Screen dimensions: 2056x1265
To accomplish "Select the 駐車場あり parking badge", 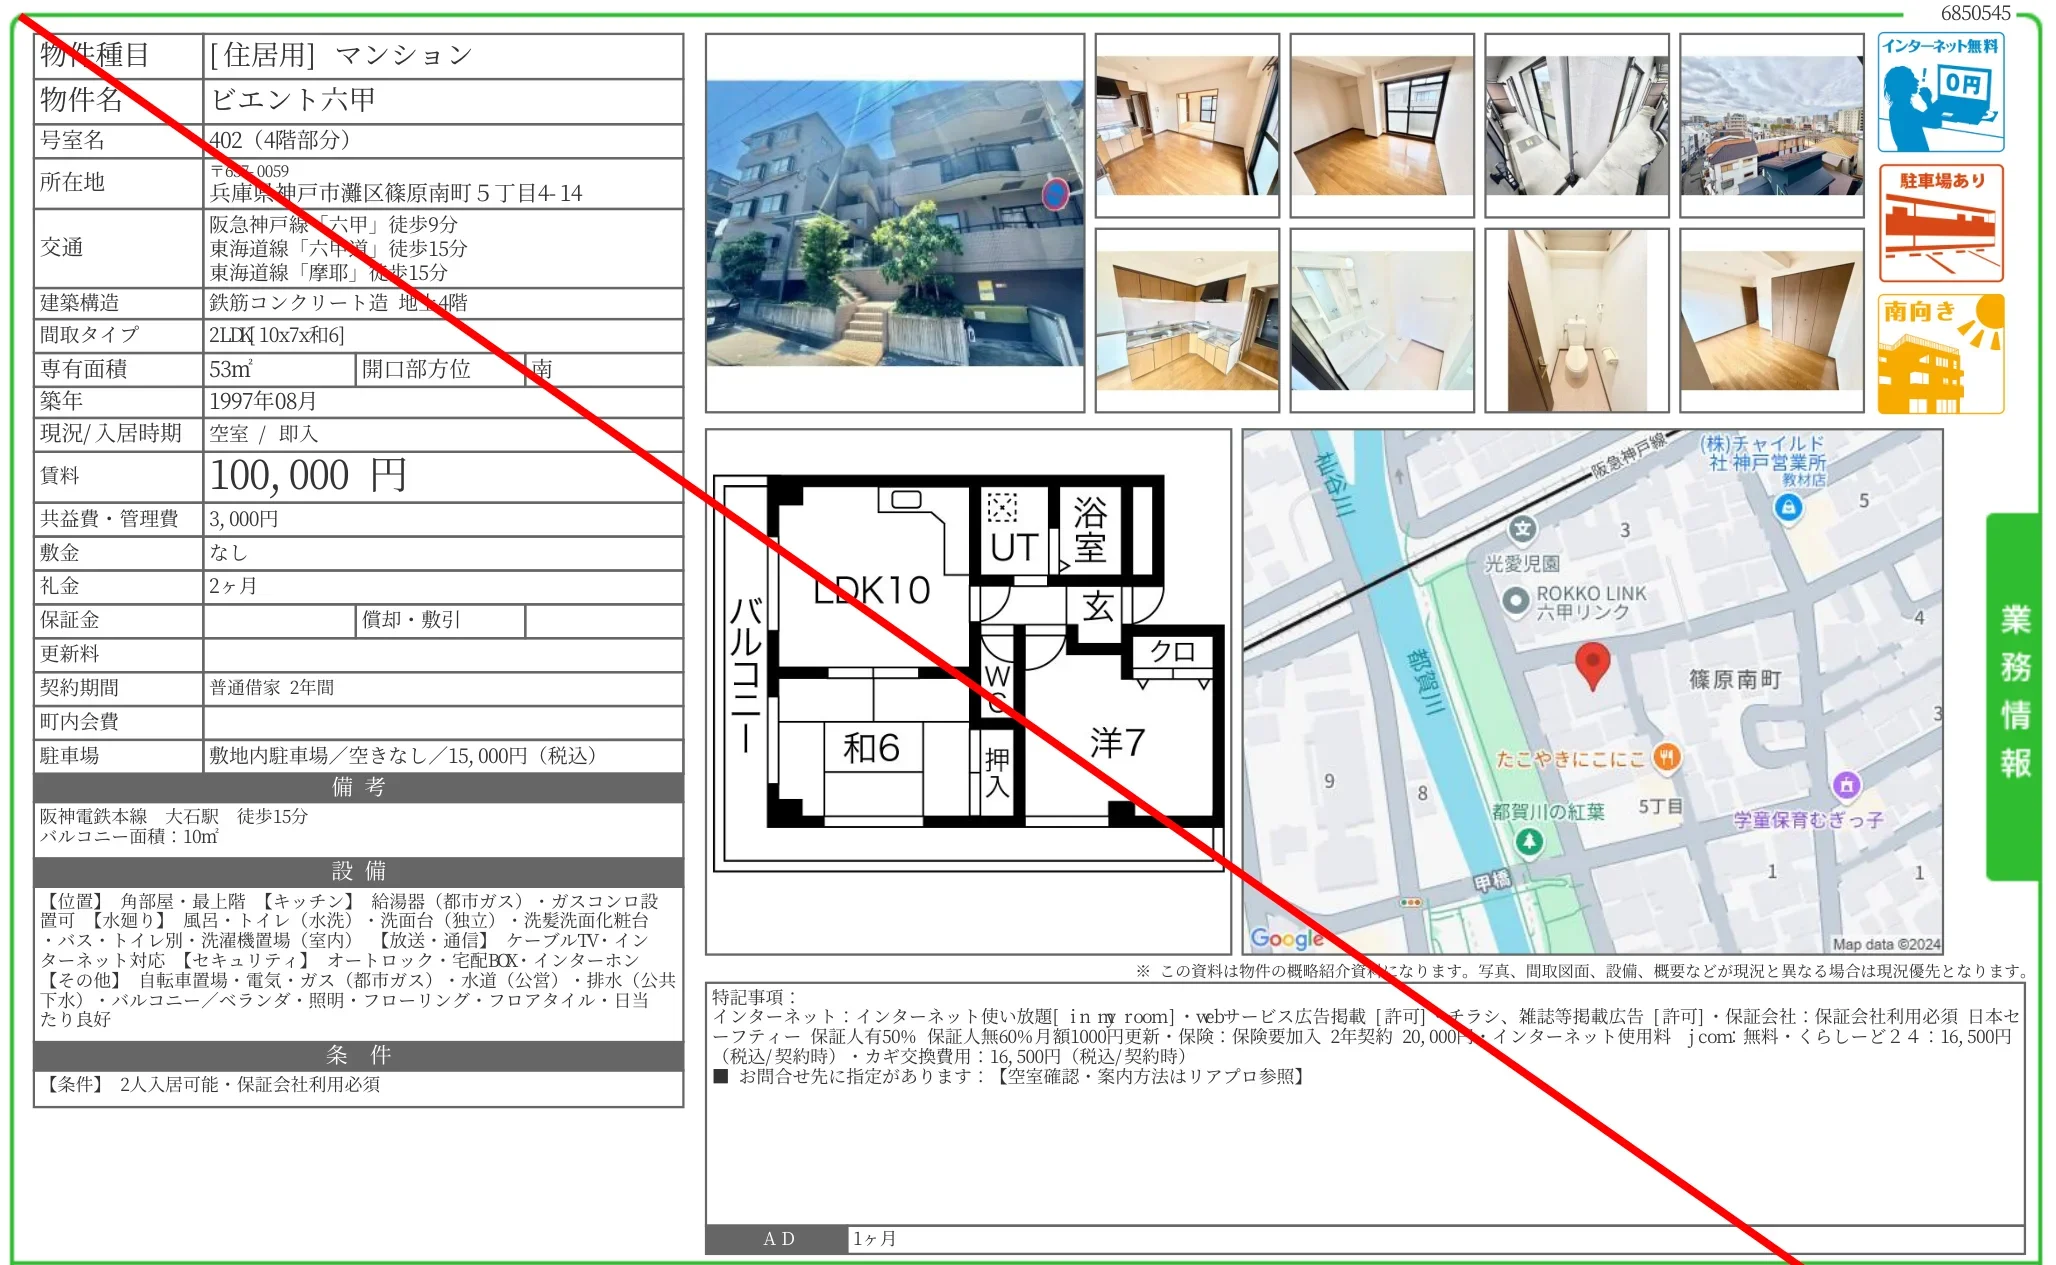I will 1941,222.
